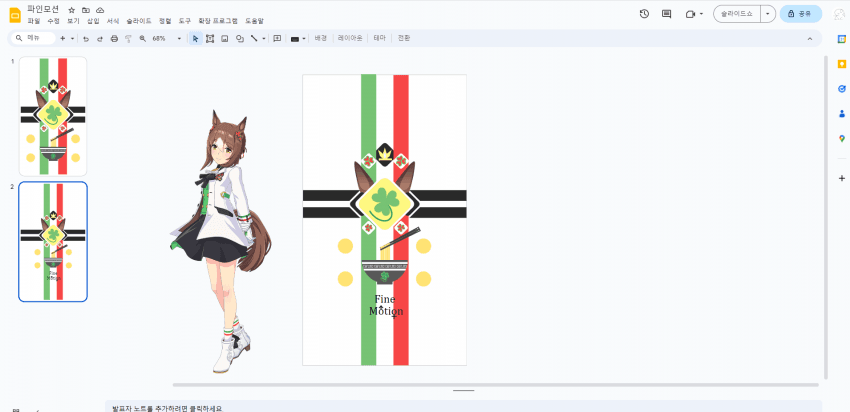The width and height of the screenshot is (850, 412).
Task: Start the 슬라이드쇼 presentation
Action: [x=737, y=14]
